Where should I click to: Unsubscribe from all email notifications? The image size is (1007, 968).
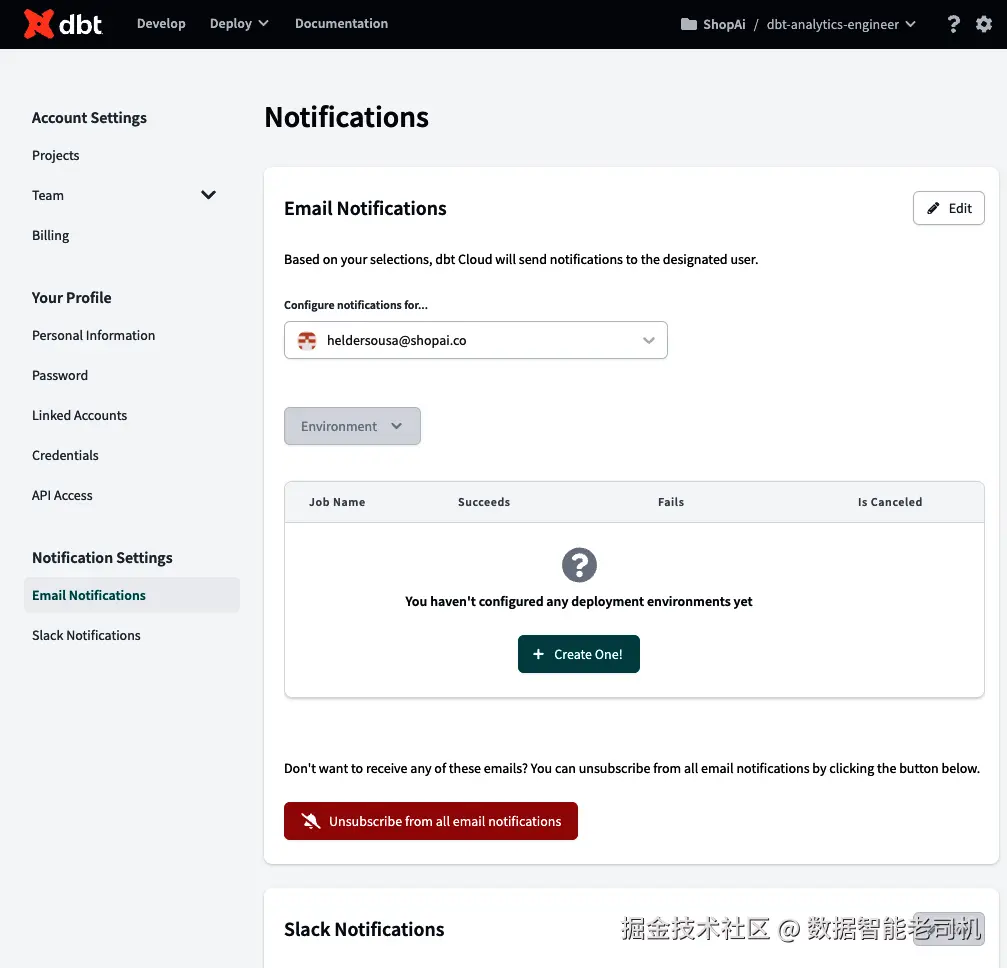click(x=430, y=821)
